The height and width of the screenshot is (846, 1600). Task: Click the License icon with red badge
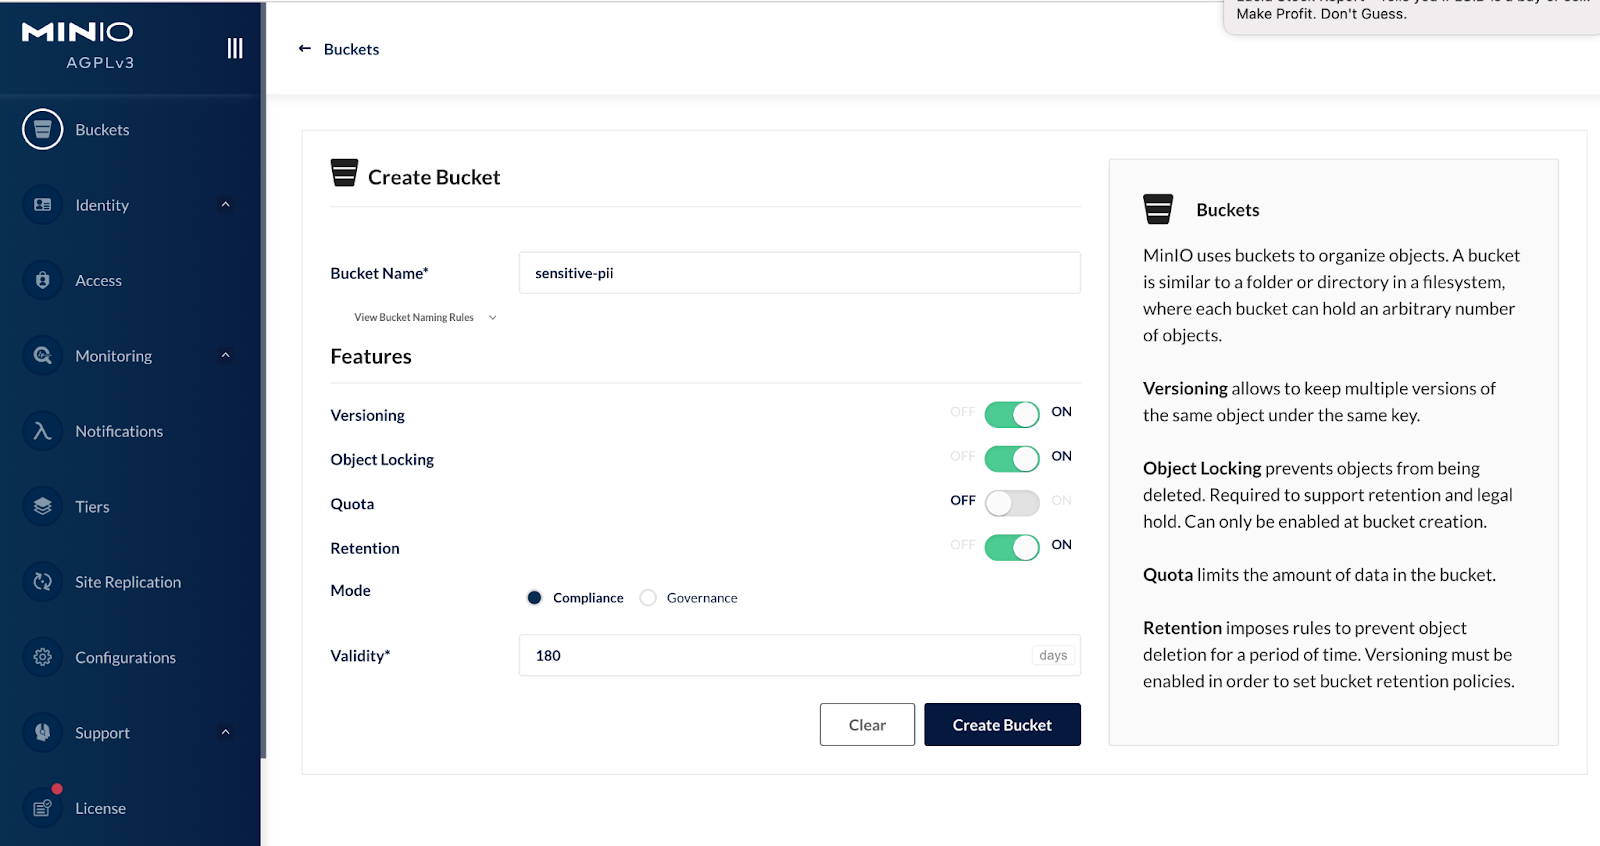click(42, 807)
